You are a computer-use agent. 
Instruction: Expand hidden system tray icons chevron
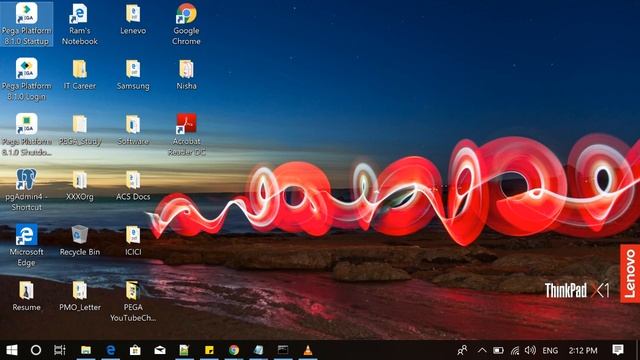click(482, 350)
